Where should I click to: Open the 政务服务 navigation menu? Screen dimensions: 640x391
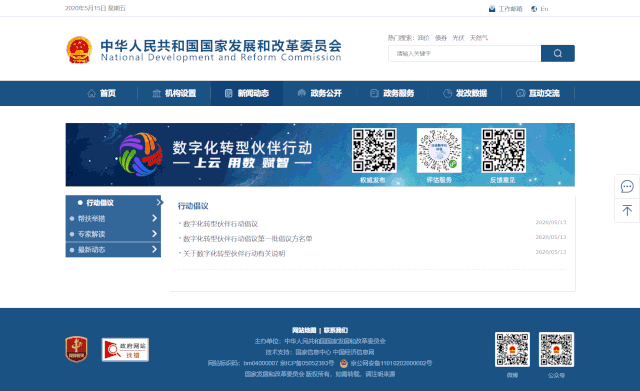[392, 93]
